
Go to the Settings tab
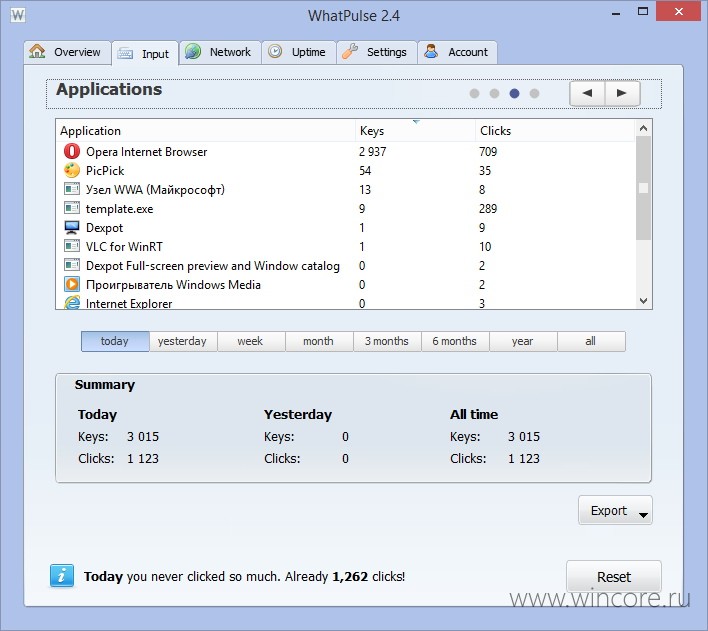pyautogui.click(x=376, y=52)
